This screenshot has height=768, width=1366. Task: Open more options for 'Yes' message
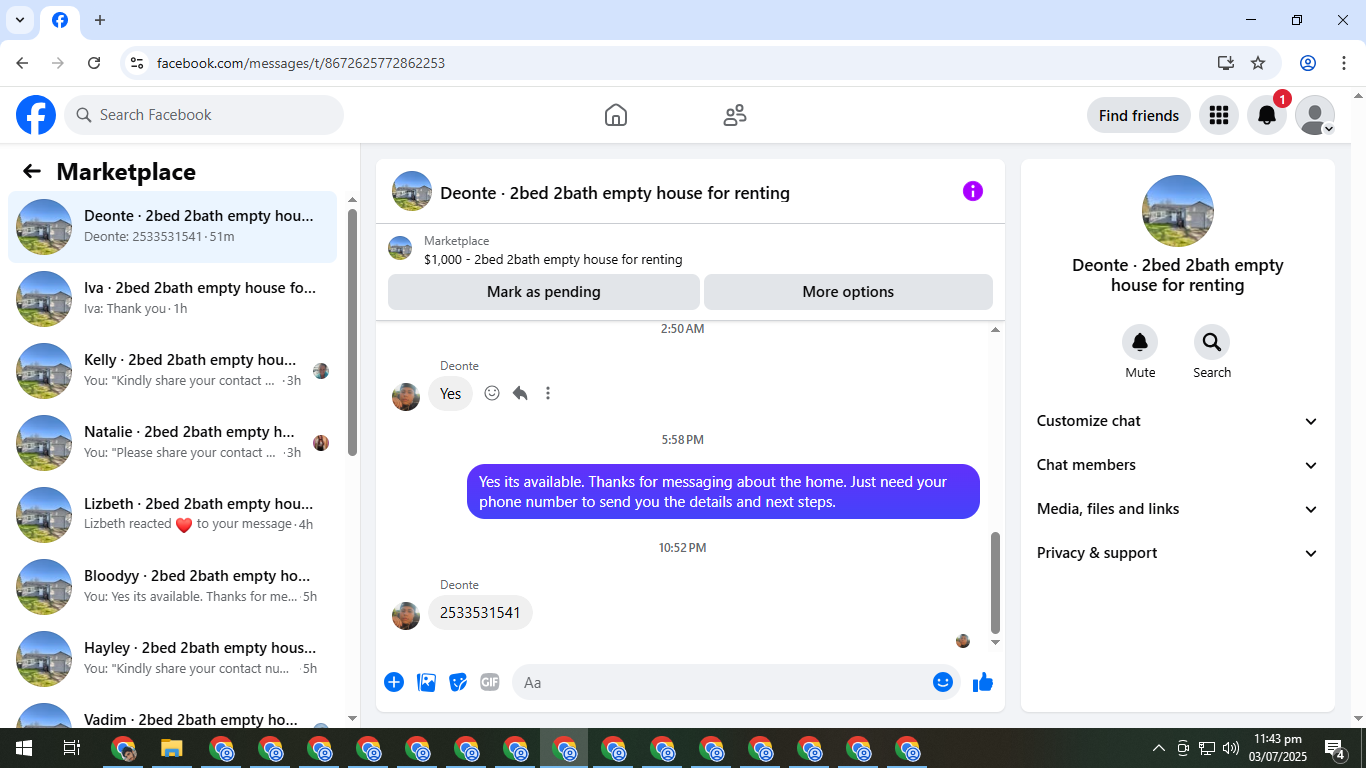coord(548,393)
